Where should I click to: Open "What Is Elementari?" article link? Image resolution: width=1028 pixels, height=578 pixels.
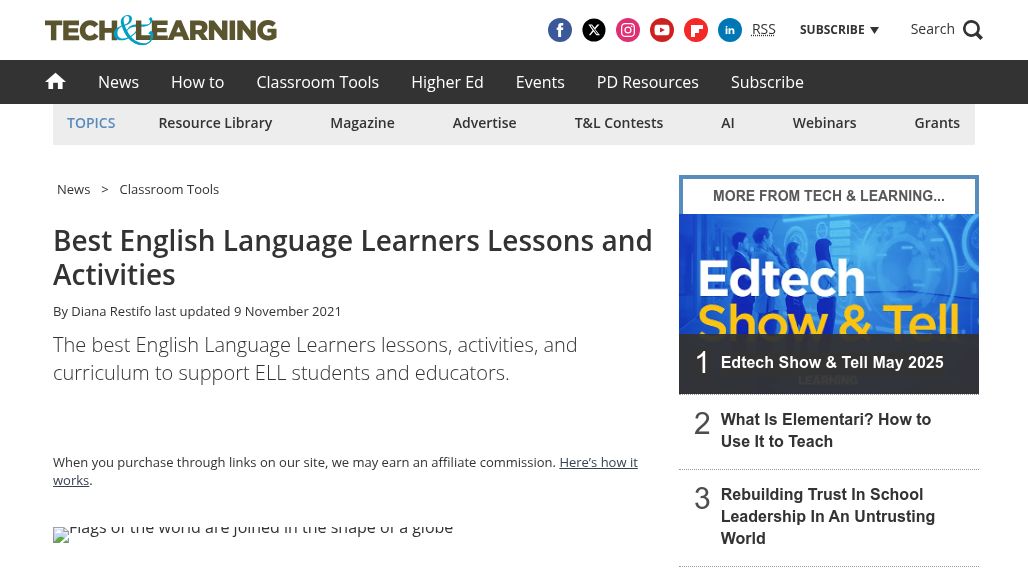(825, 431)
